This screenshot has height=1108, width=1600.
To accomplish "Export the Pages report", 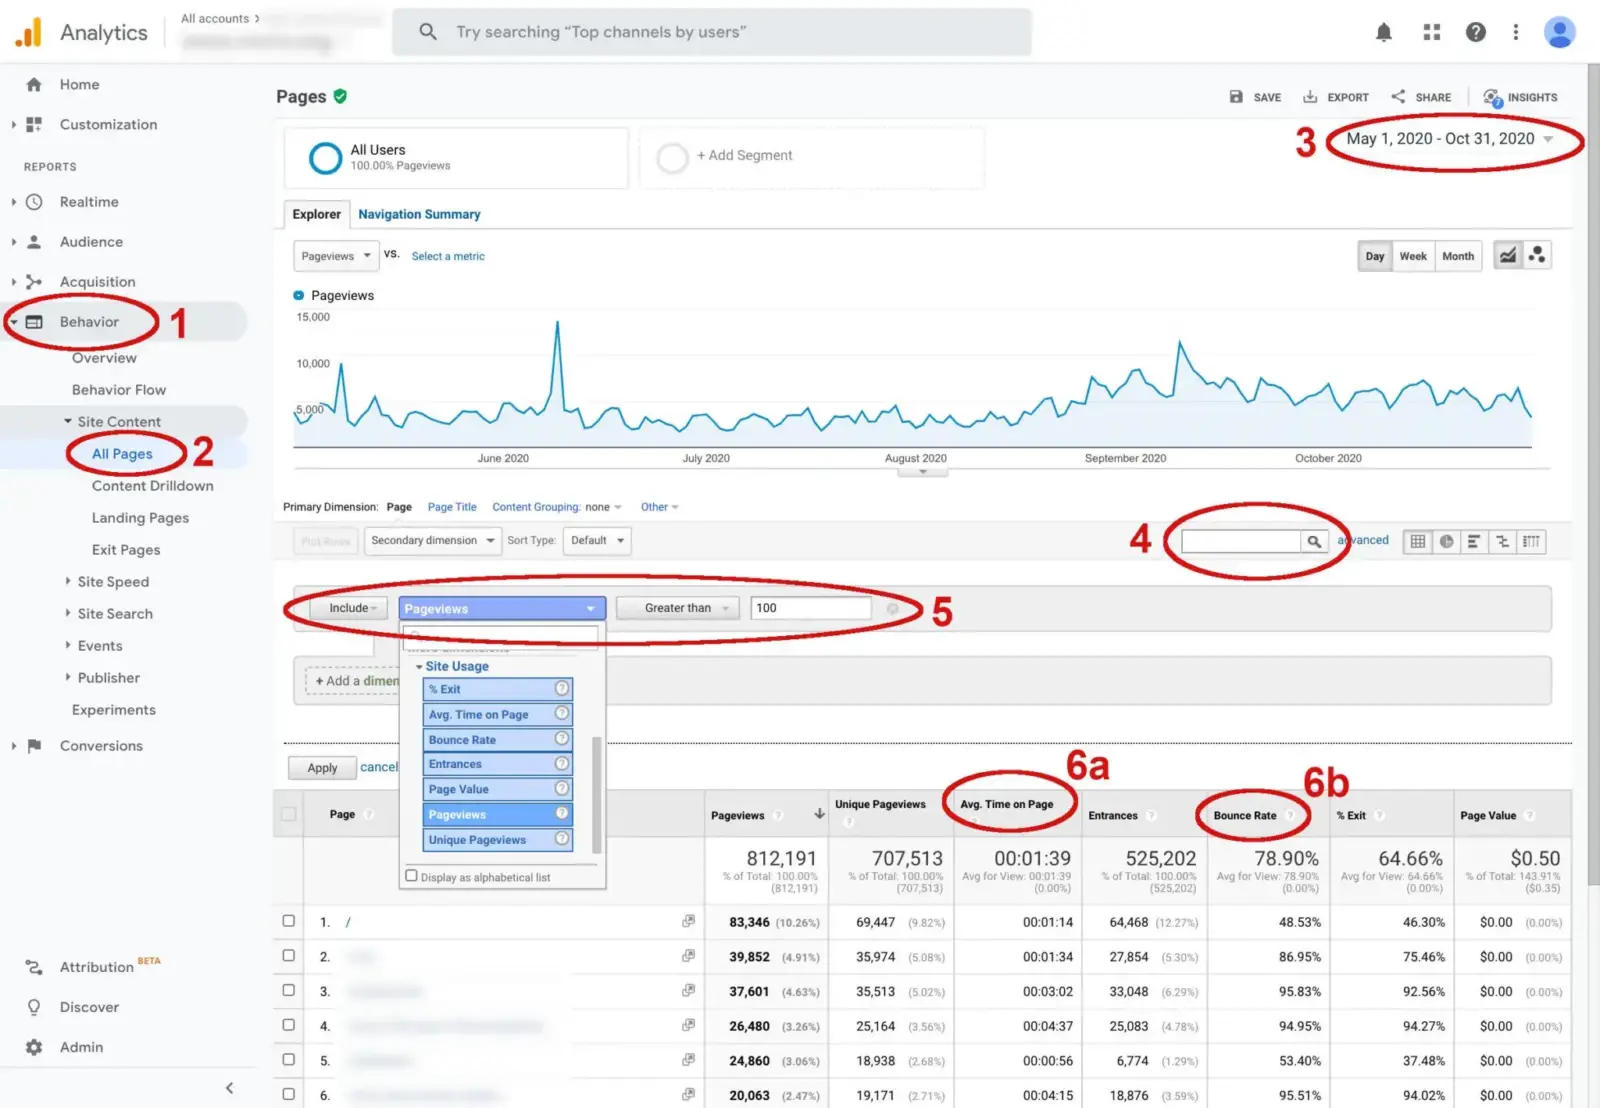I will tap(1336, 97).
